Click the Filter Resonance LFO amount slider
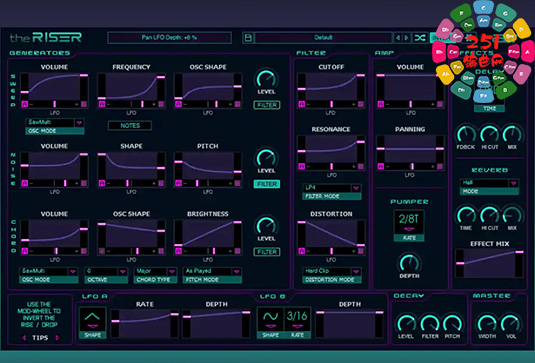 click(x=331, y=166)
